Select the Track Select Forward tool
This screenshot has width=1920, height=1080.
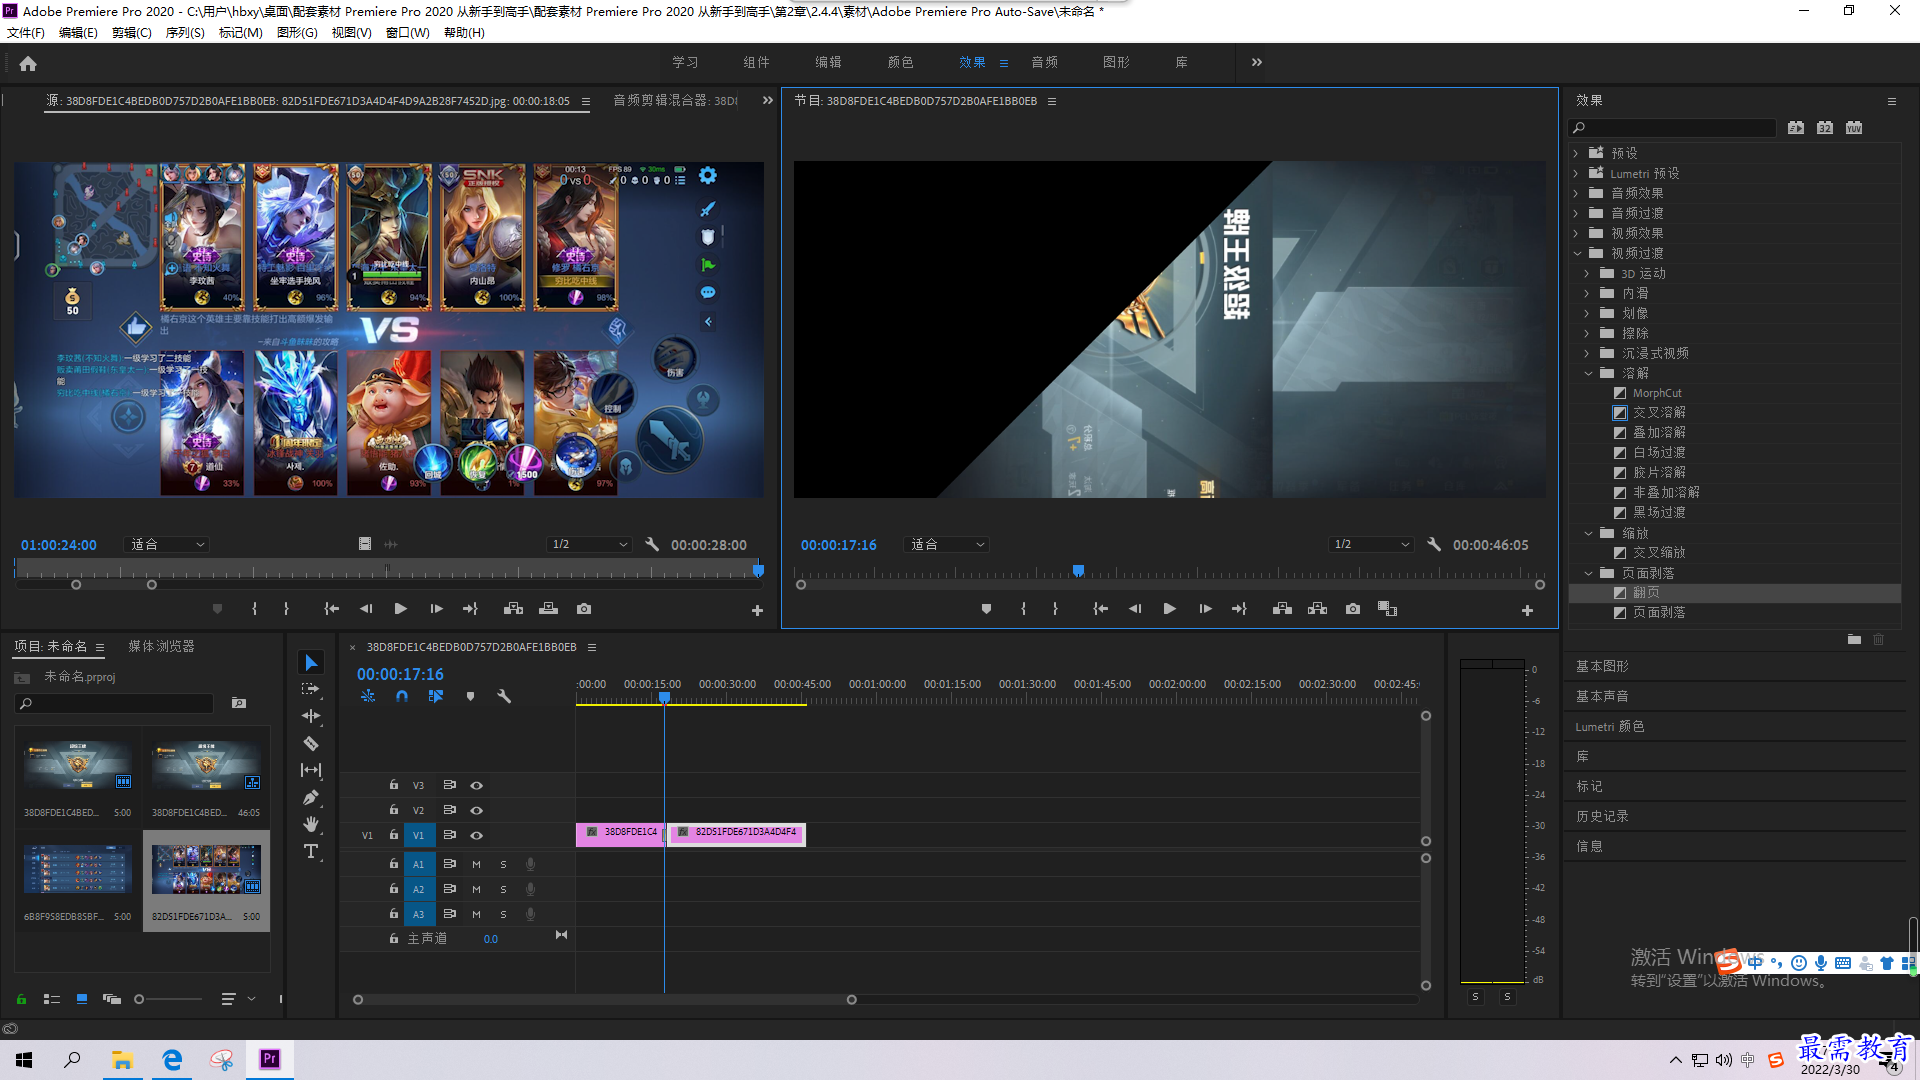(311, 689)
